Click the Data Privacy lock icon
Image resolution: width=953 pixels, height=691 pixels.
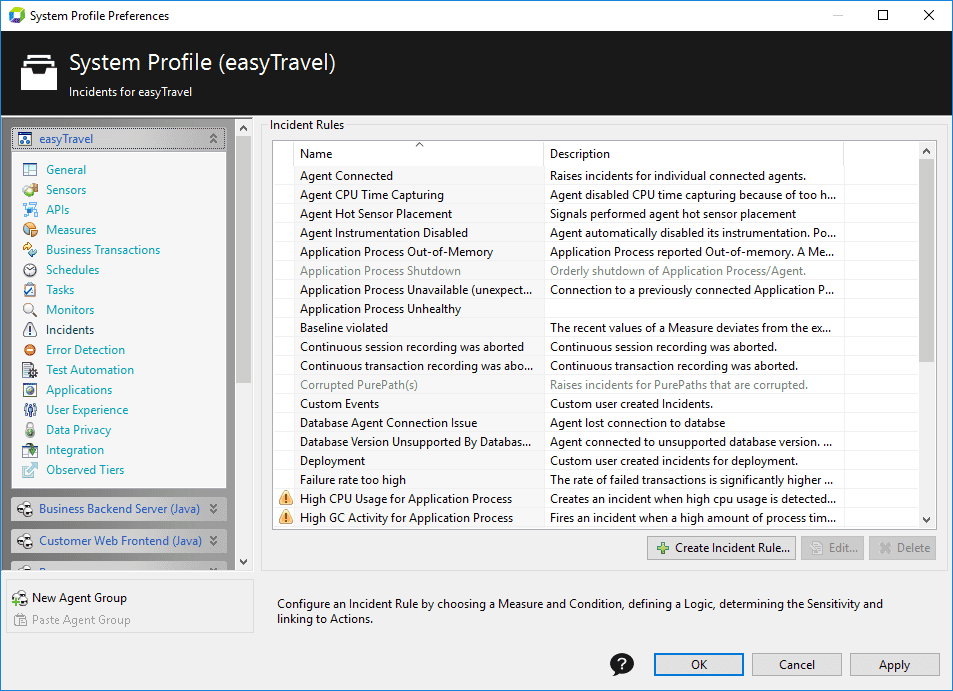coord(30,430)
